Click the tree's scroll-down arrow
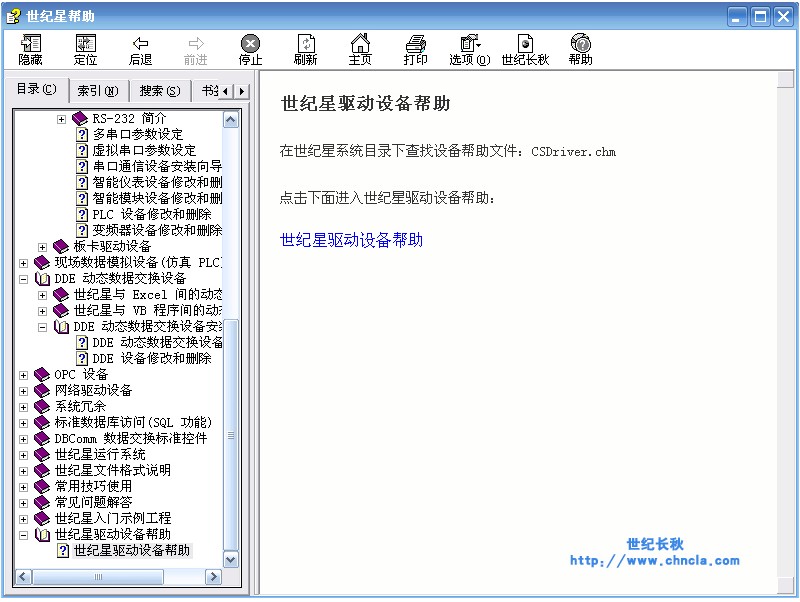Viewport: 800px width, 602px height. click(x=231, y=560)
